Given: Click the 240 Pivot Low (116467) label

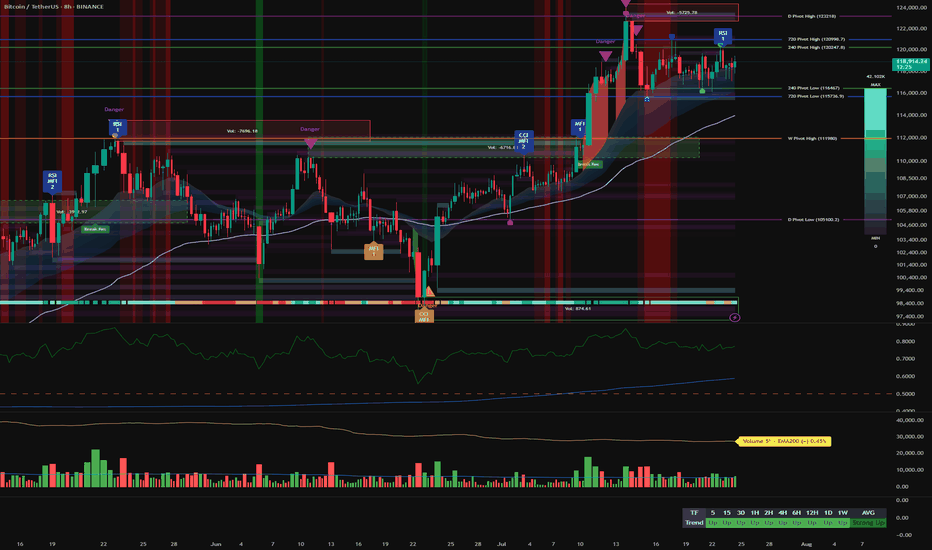Looking at the screenshot, I should point(814,88).
